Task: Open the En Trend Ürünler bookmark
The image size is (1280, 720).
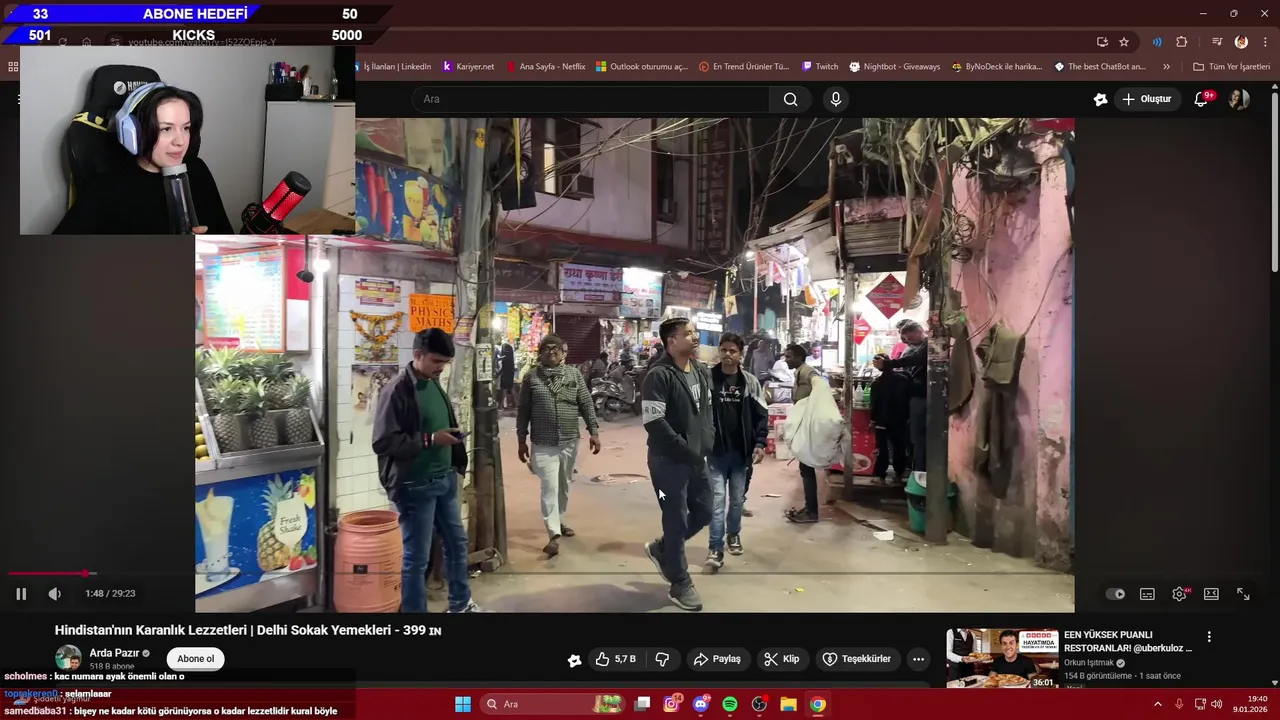Action: pyautogui.click(x=744, y=67)
